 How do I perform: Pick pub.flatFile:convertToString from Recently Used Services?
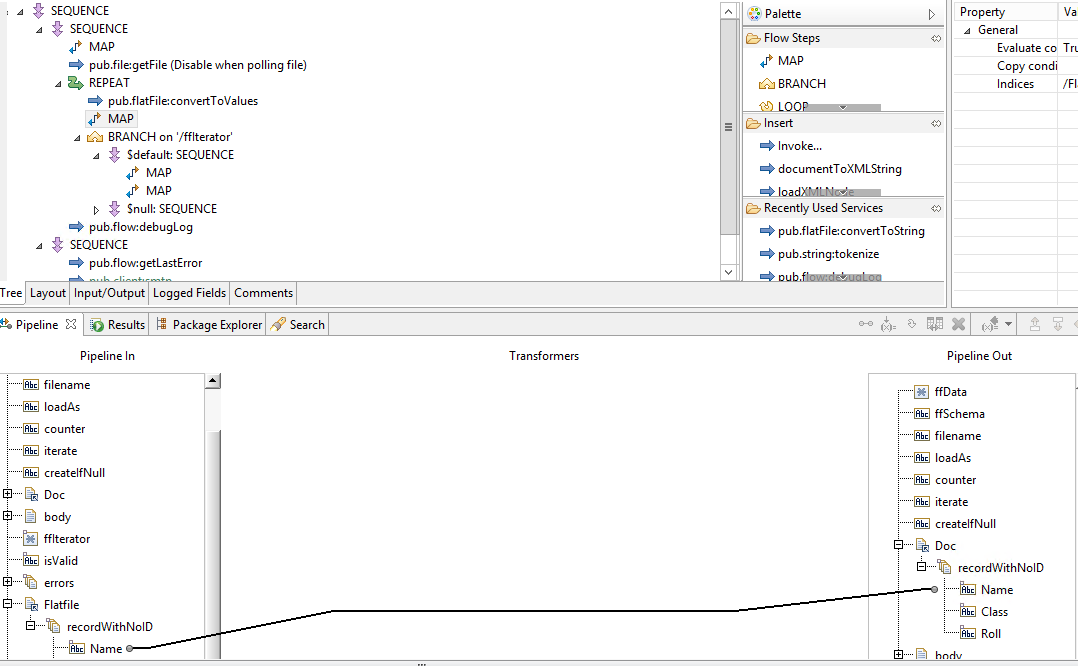[842, 231]
